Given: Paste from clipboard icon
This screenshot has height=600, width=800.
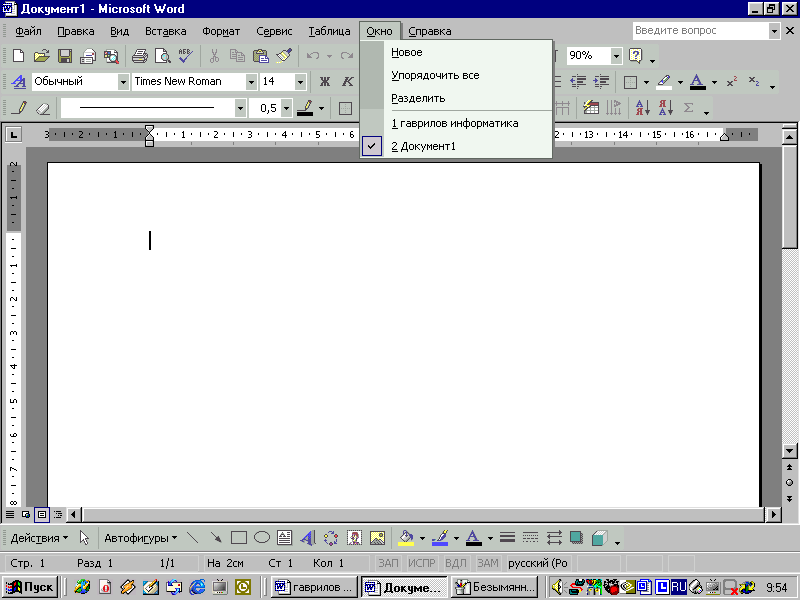Looking at the screenshot, I should [x=261, y=55].
